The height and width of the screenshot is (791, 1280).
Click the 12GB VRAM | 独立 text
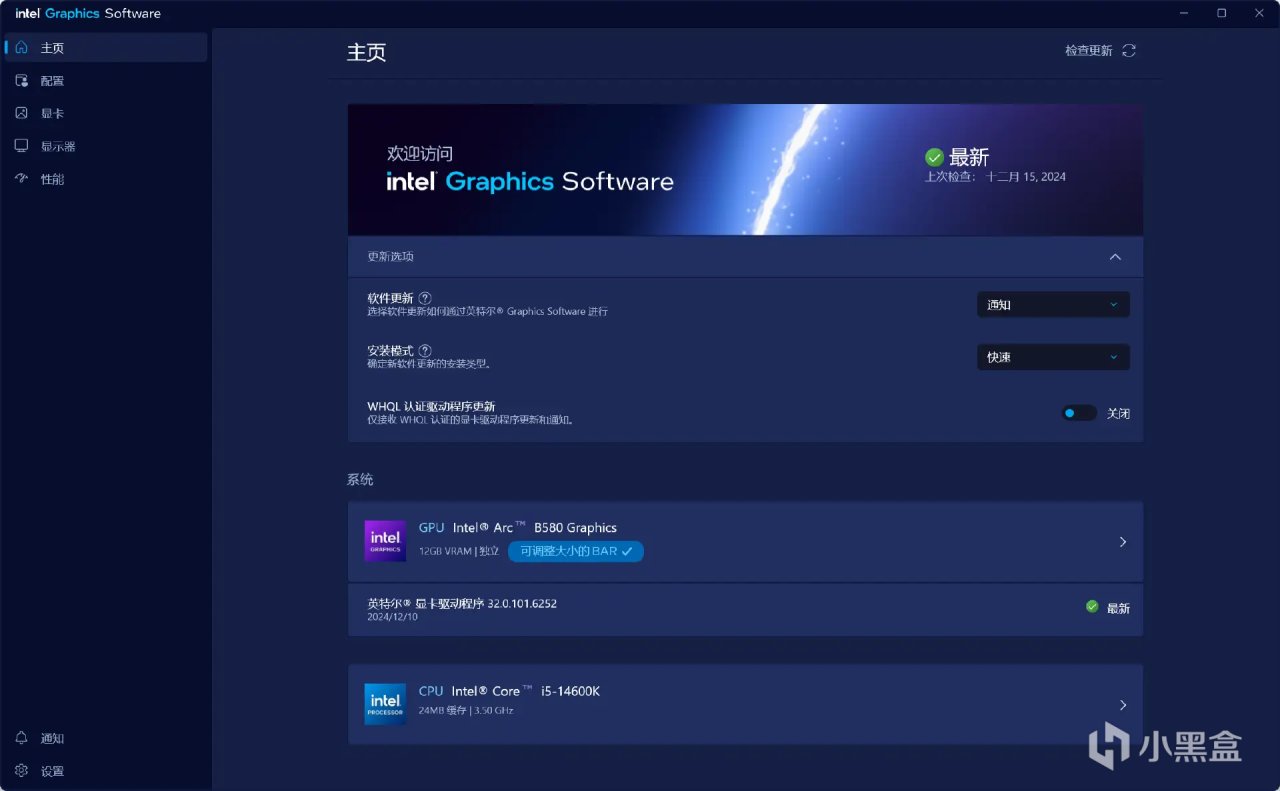pos(459,551)
